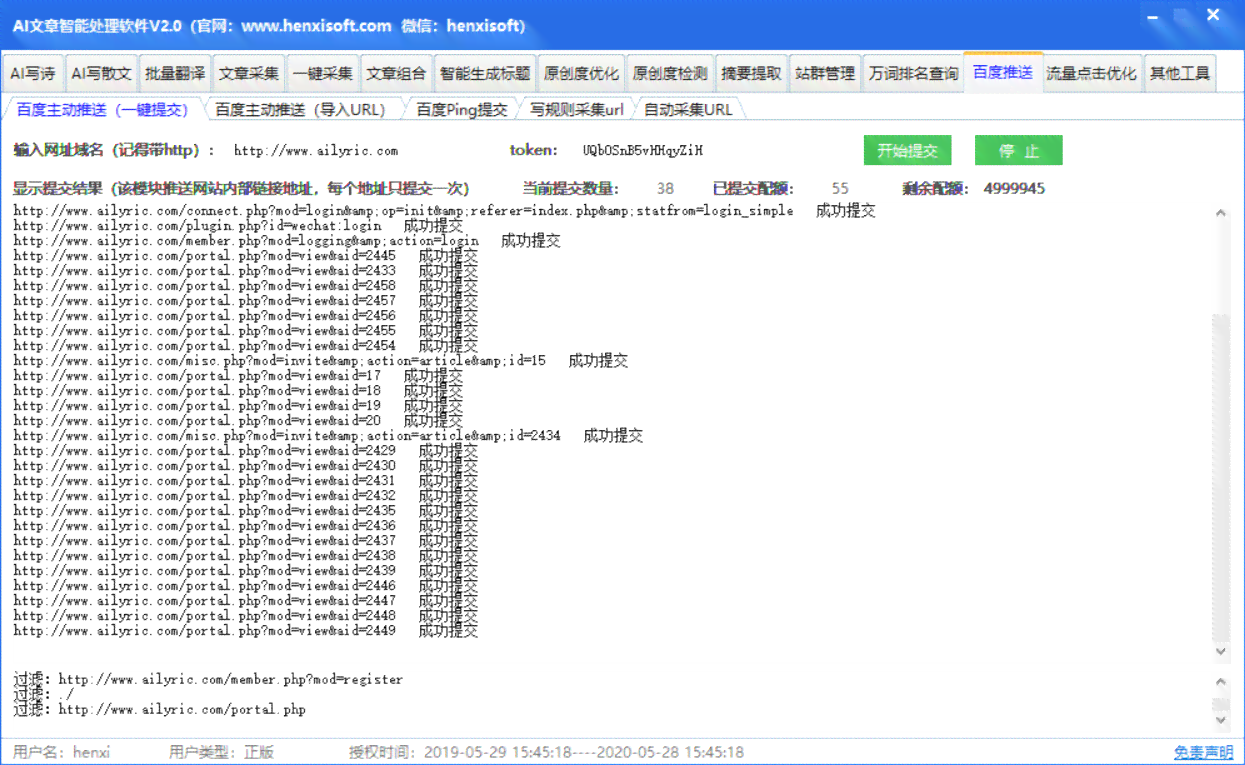Screen dimensions: 1245x765
Task: Select the line with aid=2435
Action: 246,511
